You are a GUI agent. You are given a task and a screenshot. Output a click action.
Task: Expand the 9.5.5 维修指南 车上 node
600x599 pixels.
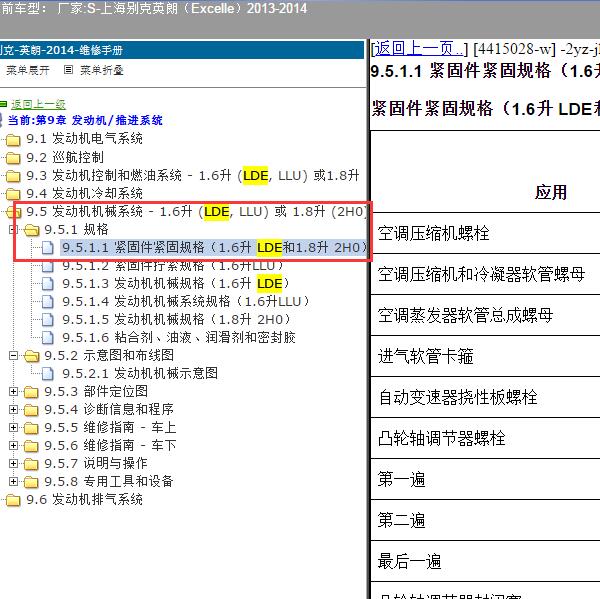13,428
